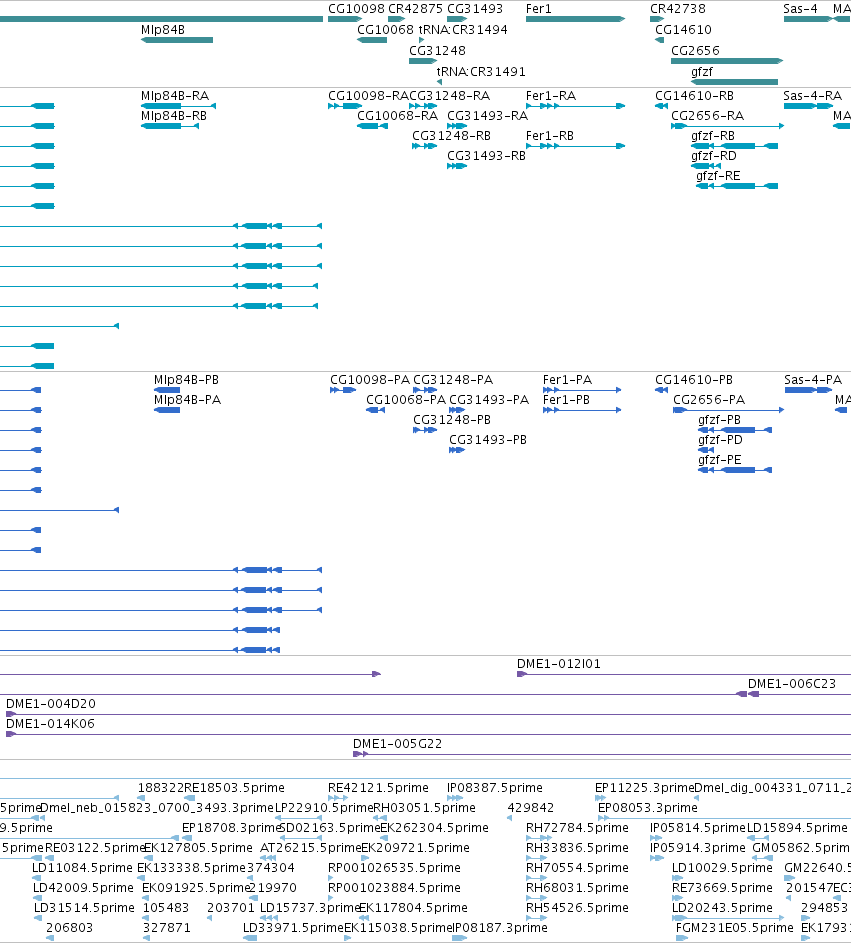851x943 pixels.
Task: Click the gfzf-RB transcript label
Action: (713, 136)
